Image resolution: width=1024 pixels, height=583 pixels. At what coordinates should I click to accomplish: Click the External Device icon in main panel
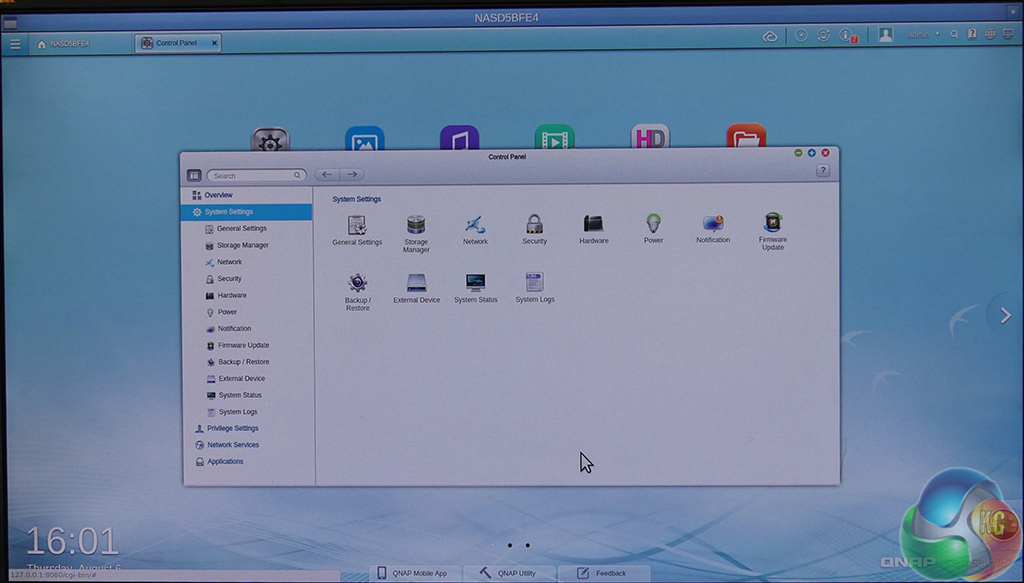tap(416, 284)
